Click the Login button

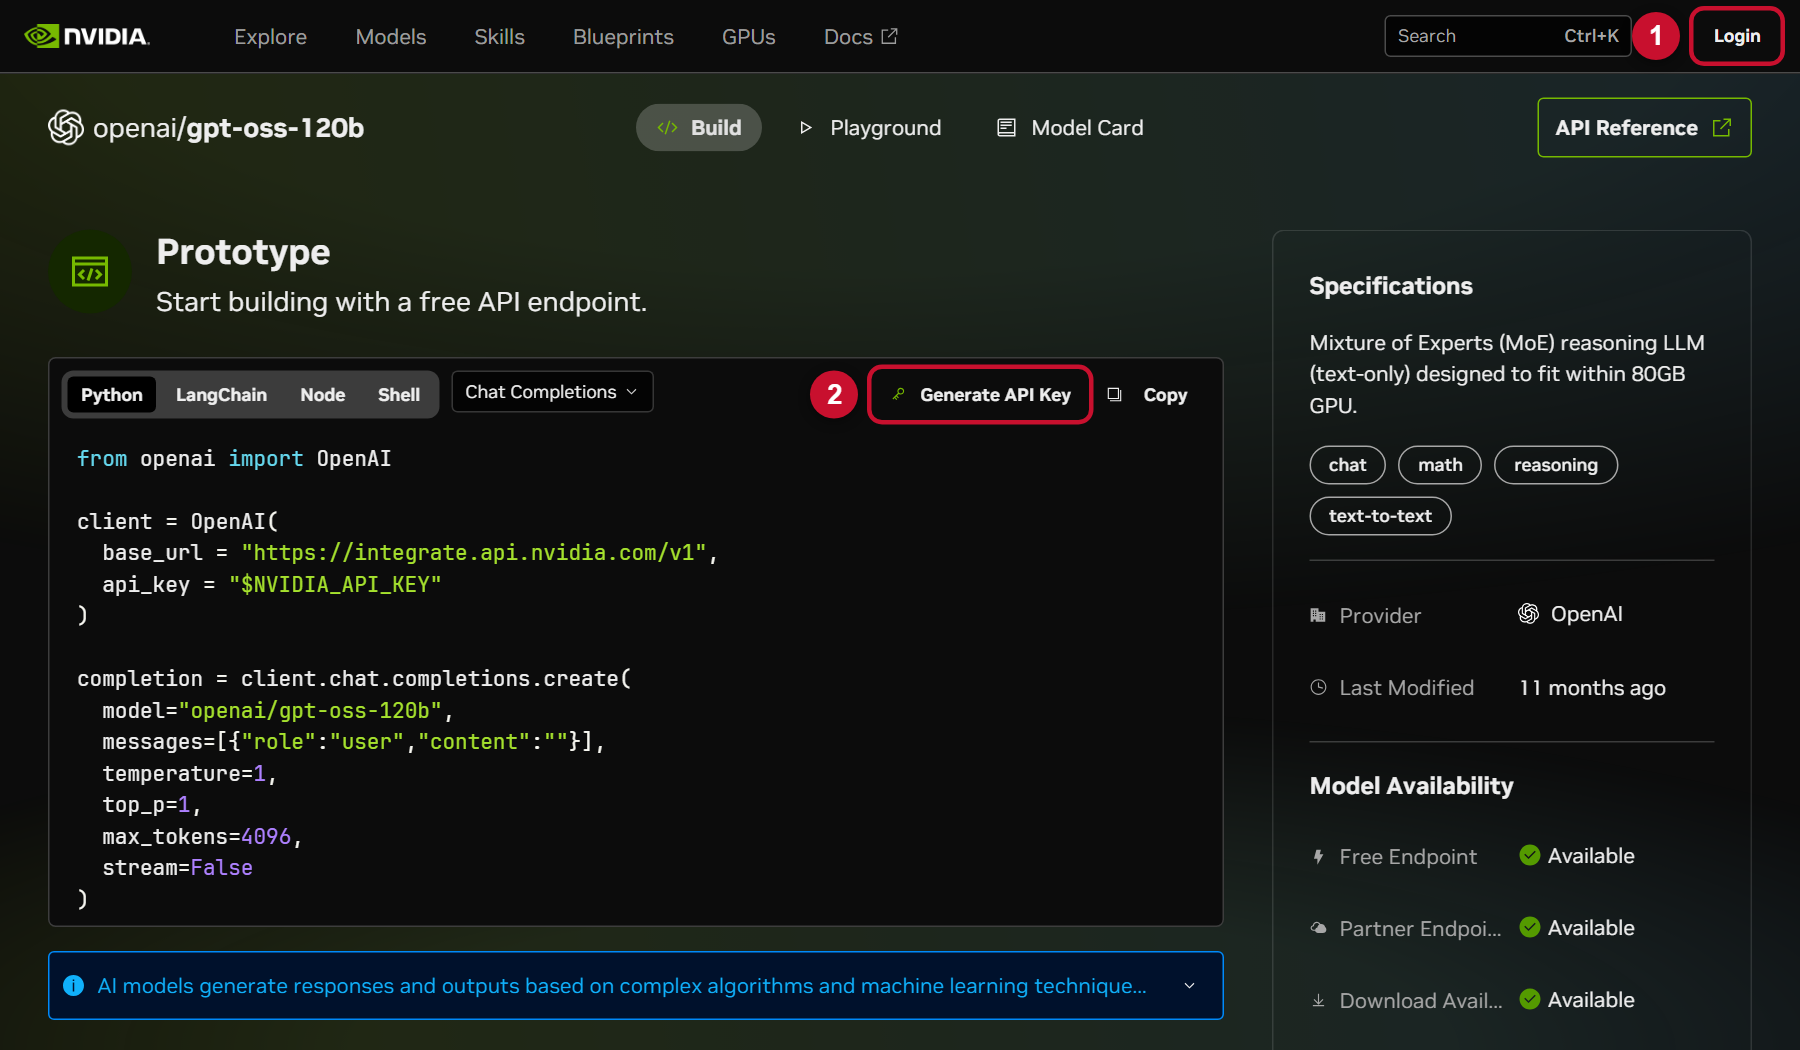(1737, 36)
